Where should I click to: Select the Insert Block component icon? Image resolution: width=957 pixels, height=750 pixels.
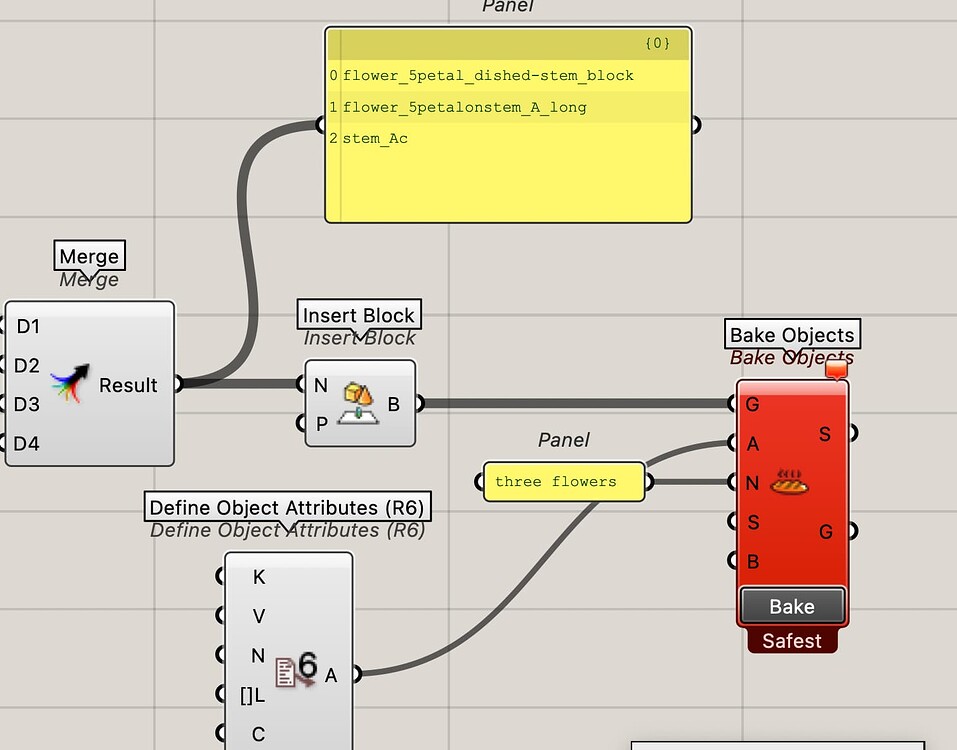coord(360,404)
